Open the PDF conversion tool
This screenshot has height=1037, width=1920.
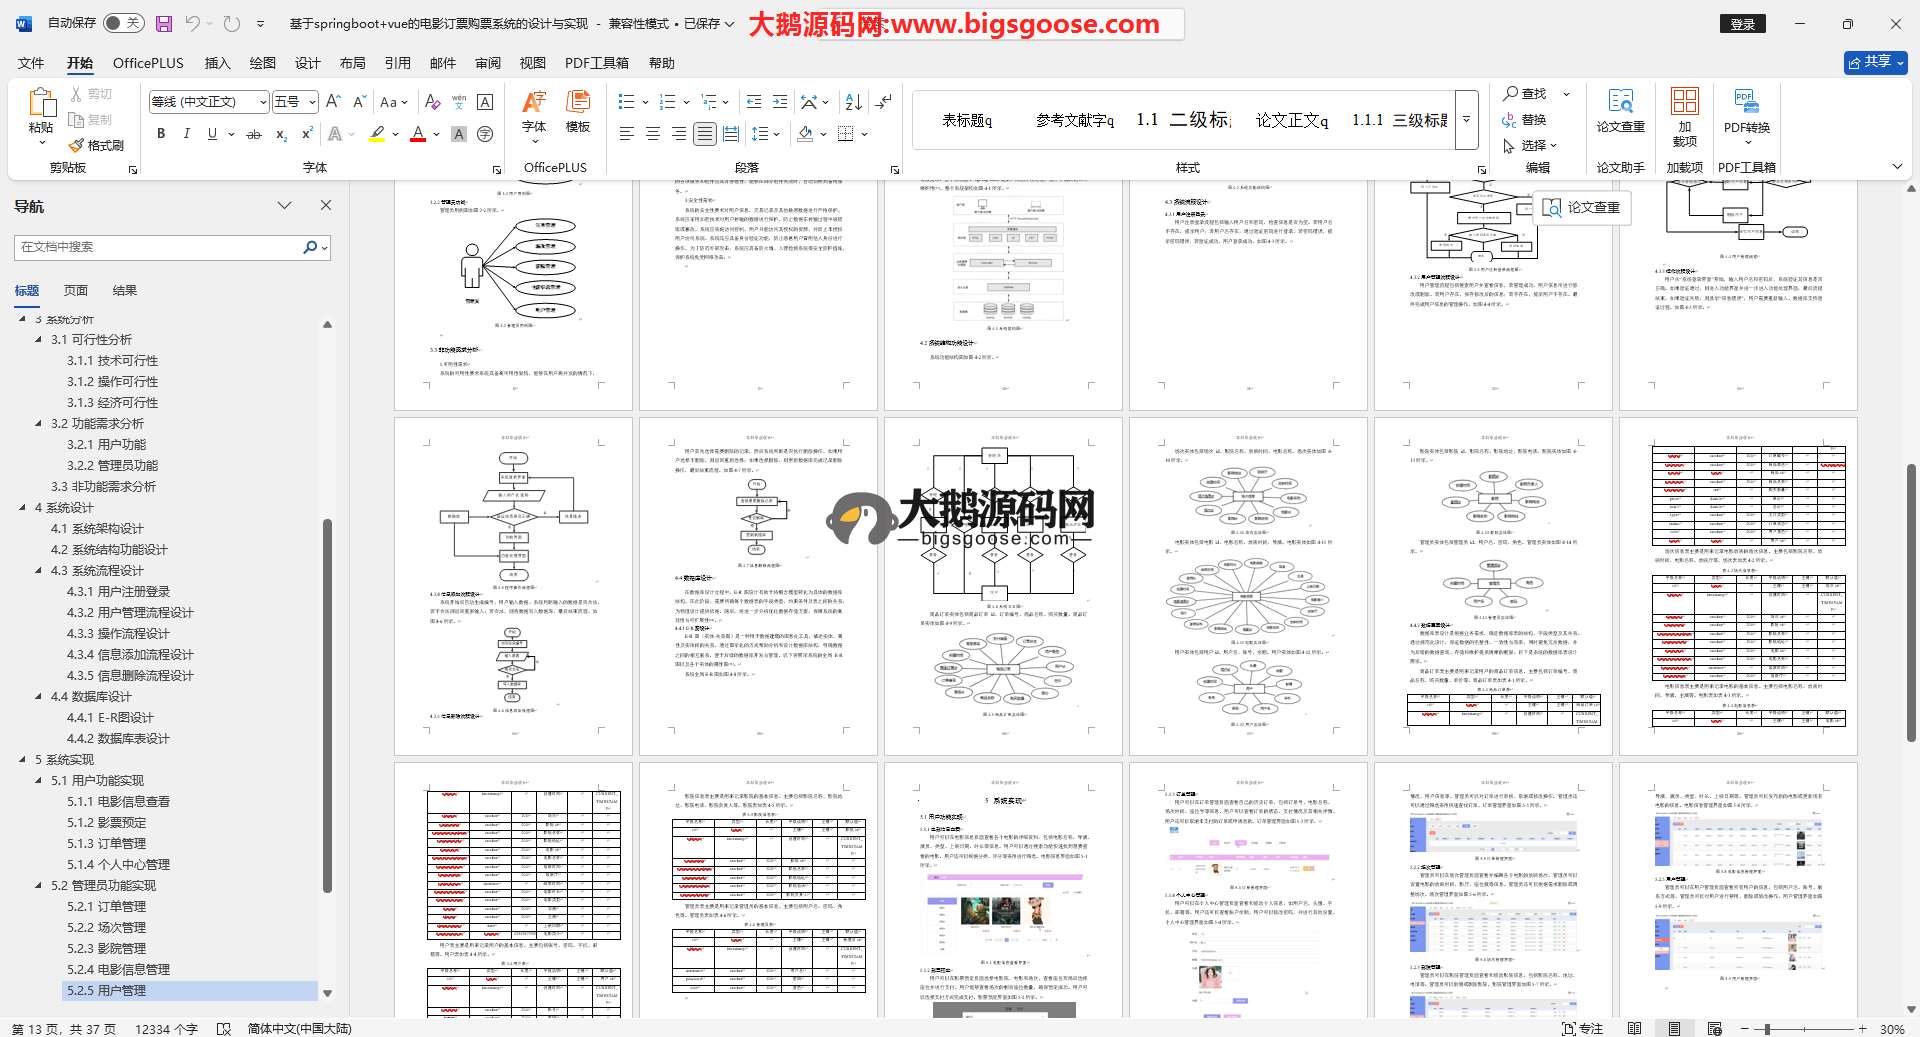coord(1746,110)
